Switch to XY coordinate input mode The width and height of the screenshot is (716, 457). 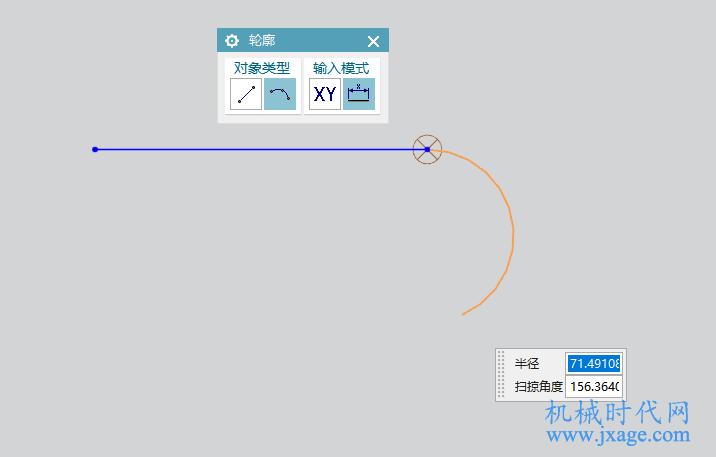[325, 94]
